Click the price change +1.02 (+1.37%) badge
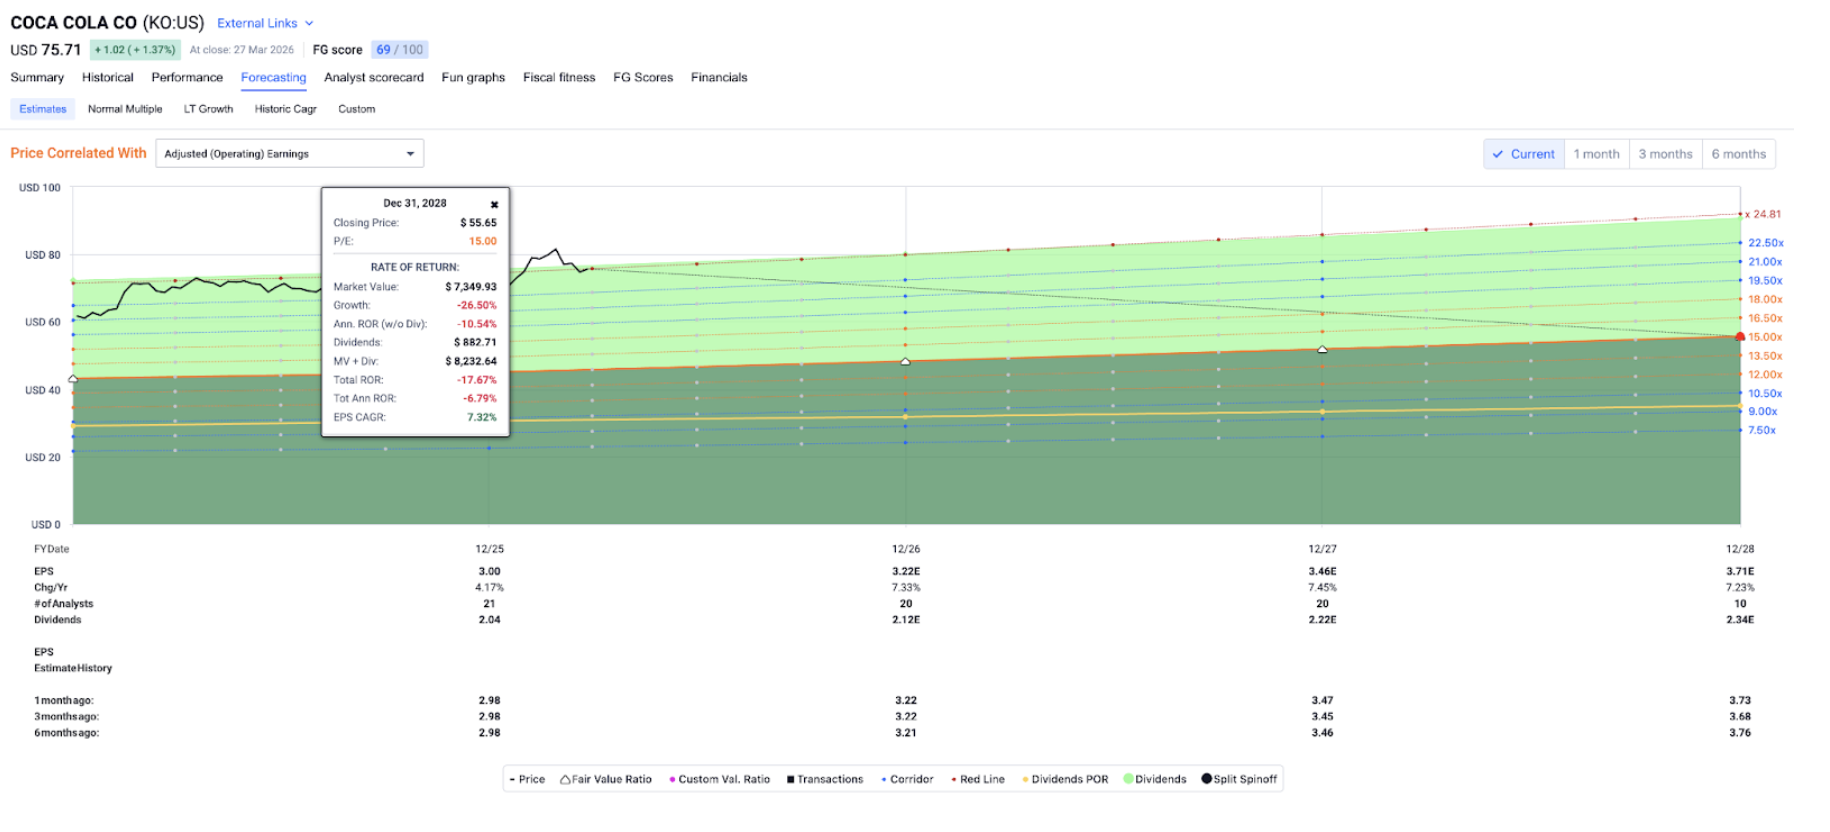 pyautogui.click(x=135, y=50)
